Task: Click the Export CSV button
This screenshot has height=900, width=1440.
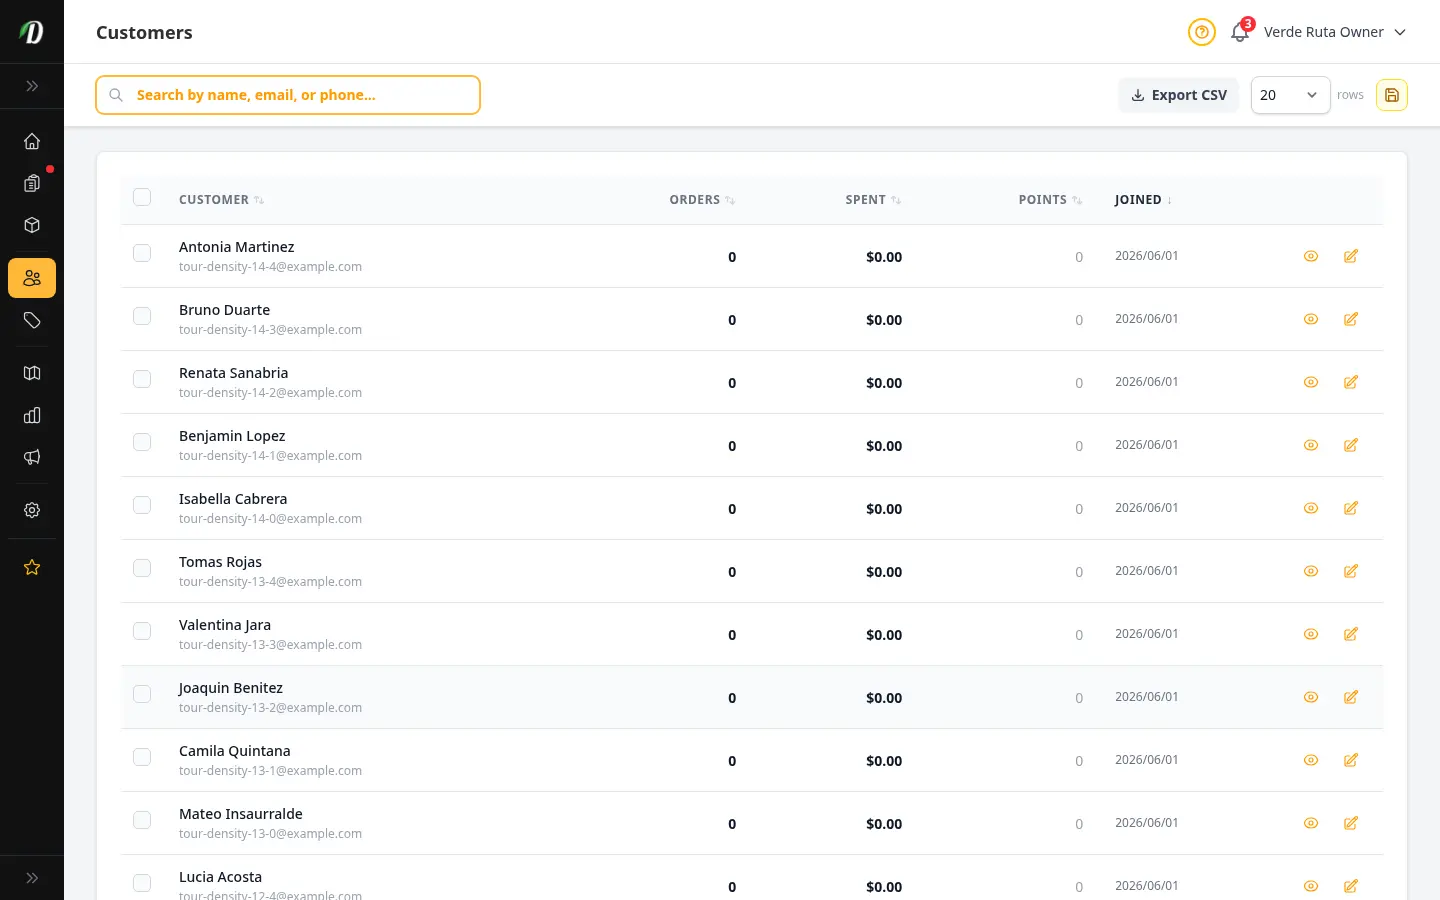Action: tap(1178, 95)
